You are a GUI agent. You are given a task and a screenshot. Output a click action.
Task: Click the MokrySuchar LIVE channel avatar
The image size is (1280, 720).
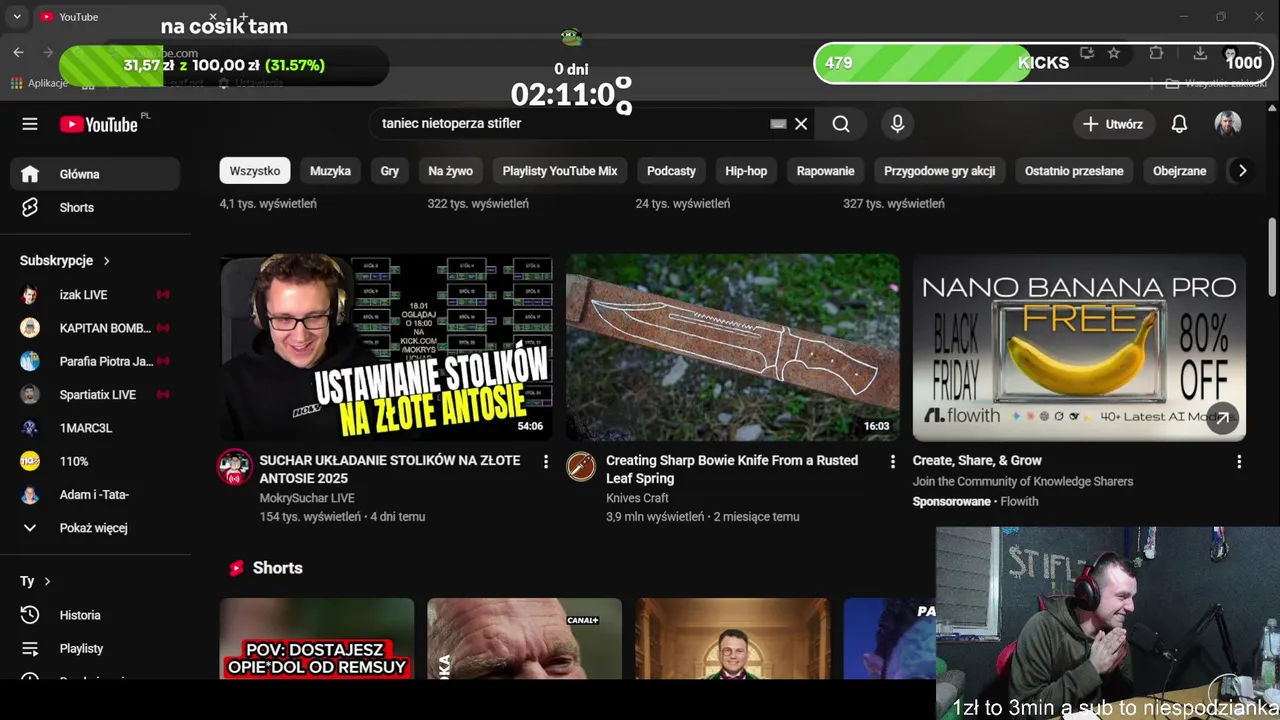coord(235,467)
